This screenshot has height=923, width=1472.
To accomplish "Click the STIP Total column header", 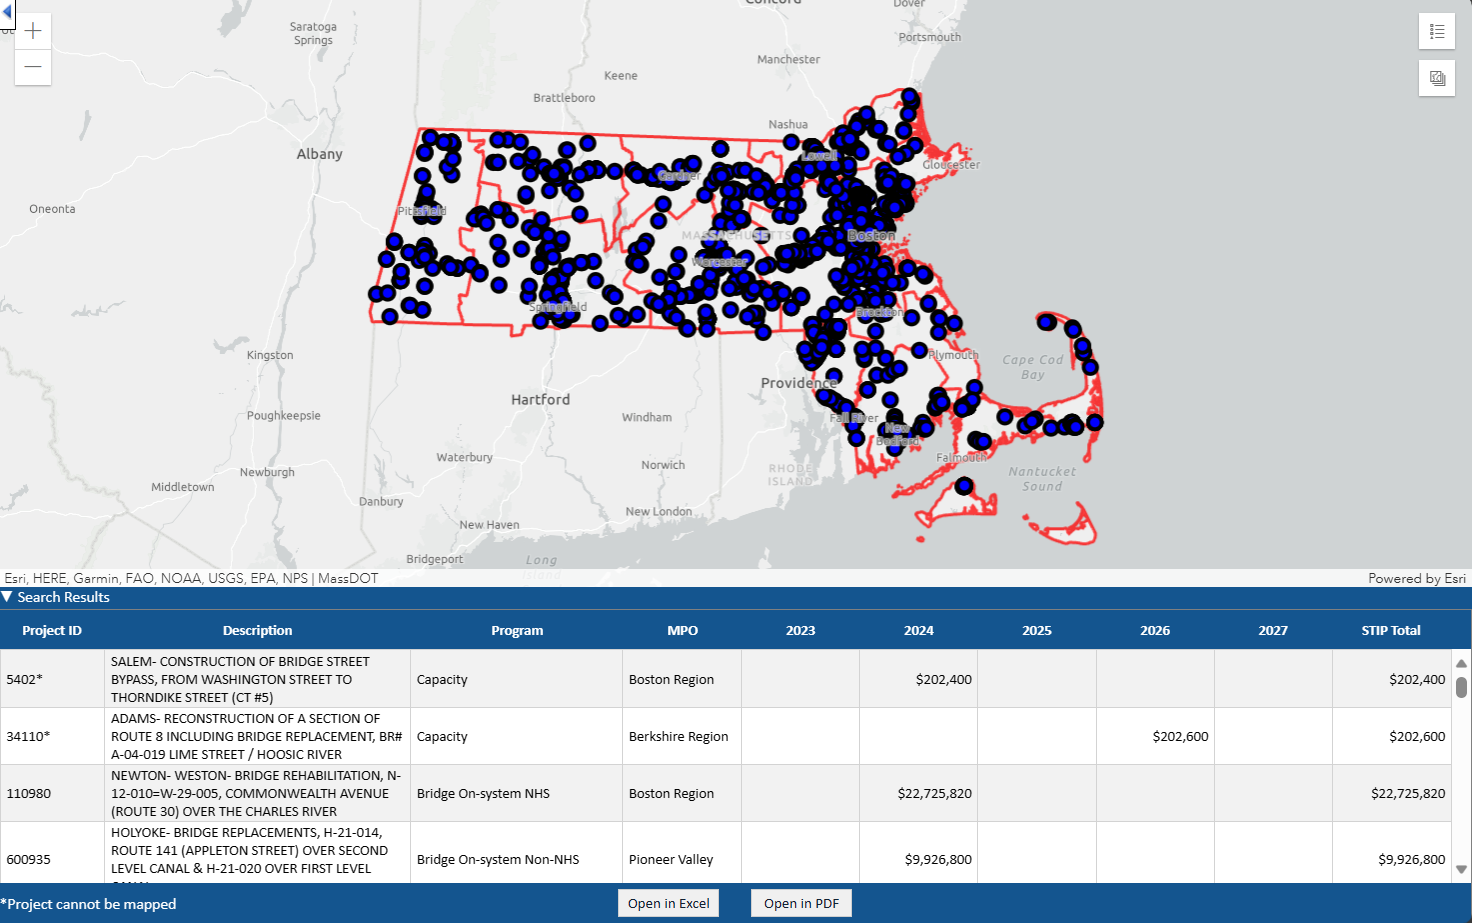I will click(x=1391, y=630).
